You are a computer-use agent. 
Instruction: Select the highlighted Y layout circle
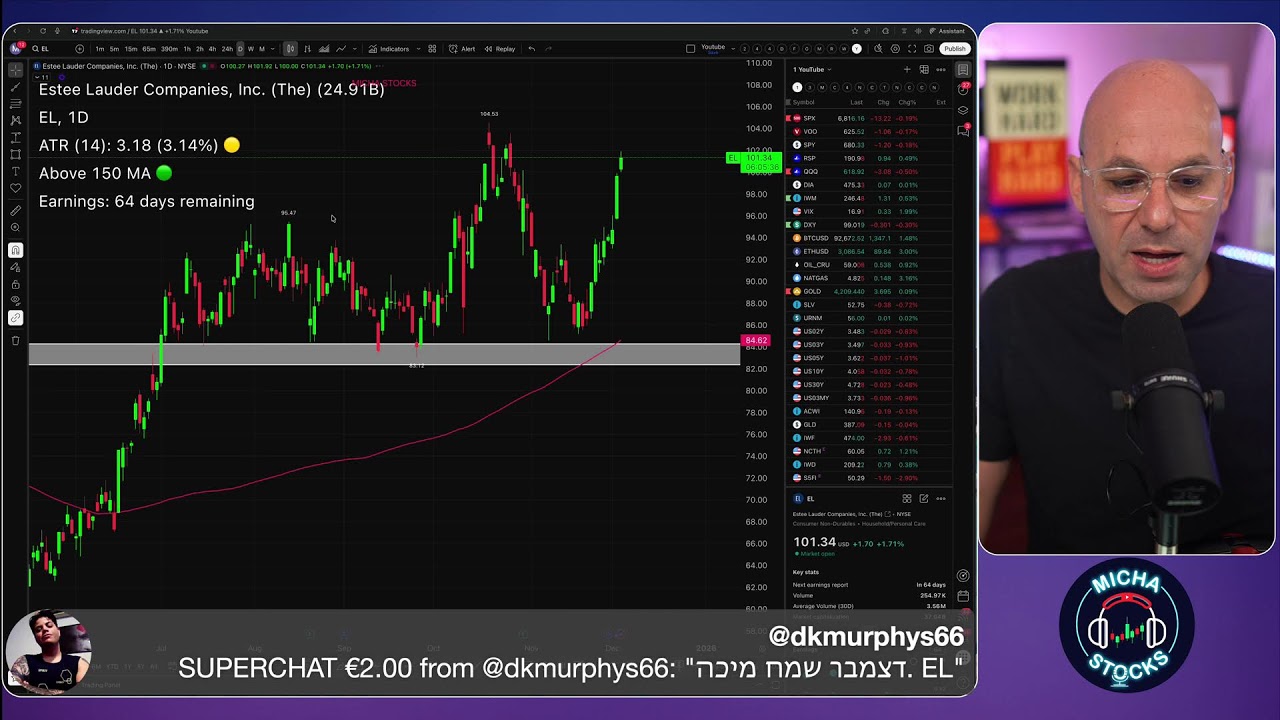pyautogui.click(x=857, y=49)
